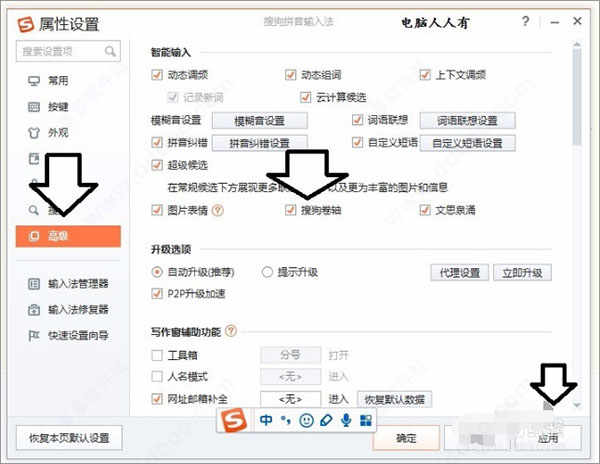Start voice input with the microphone icon
Image resolution: width=600 pixels, height=464 pixels.
point(346,420)
